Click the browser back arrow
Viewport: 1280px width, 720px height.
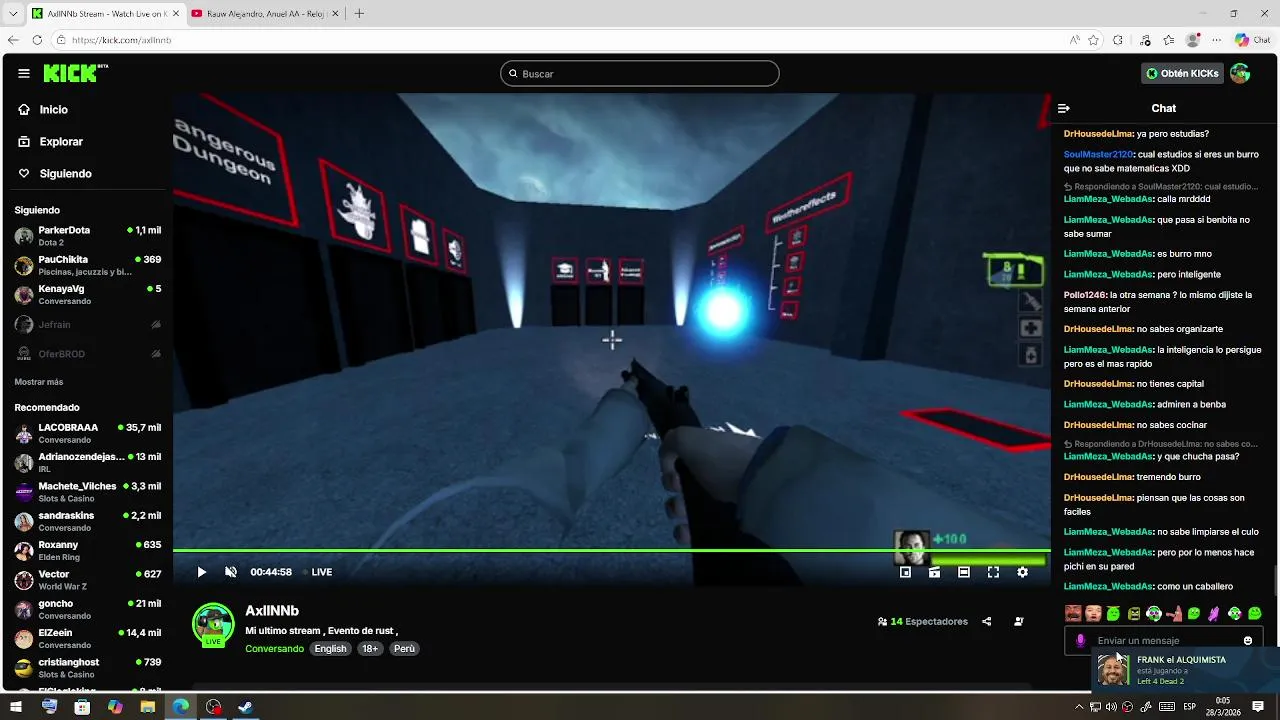[13, 40]
